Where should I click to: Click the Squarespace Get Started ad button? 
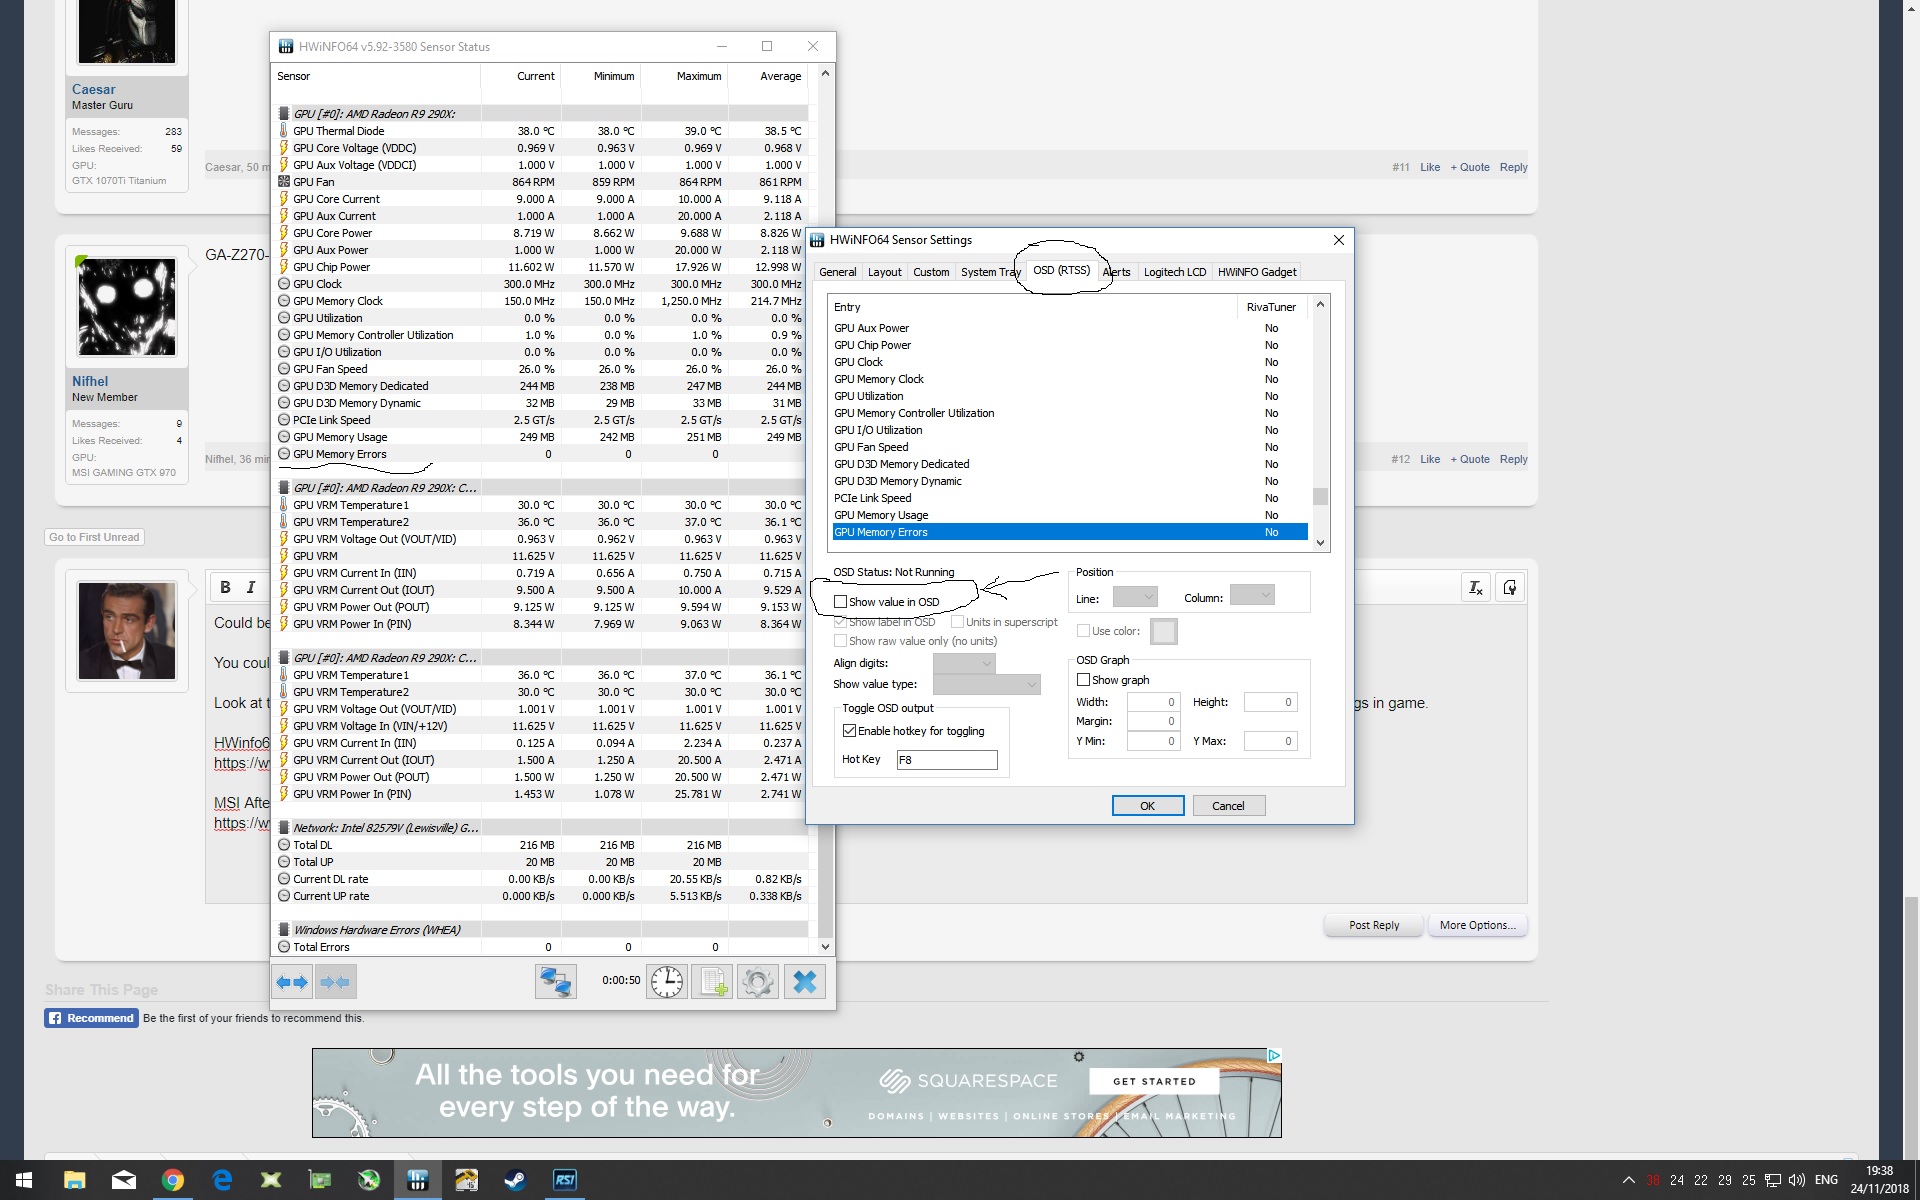[1154, 1081]
